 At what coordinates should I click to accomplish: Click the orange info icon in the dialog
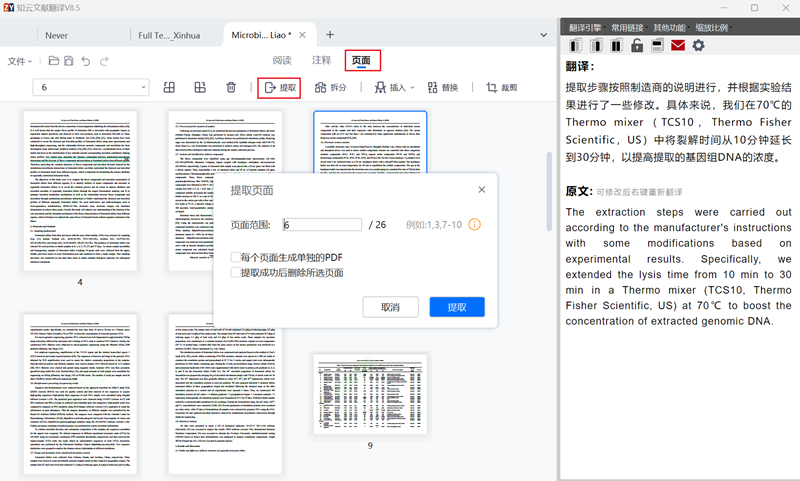[x=474, y=224]
